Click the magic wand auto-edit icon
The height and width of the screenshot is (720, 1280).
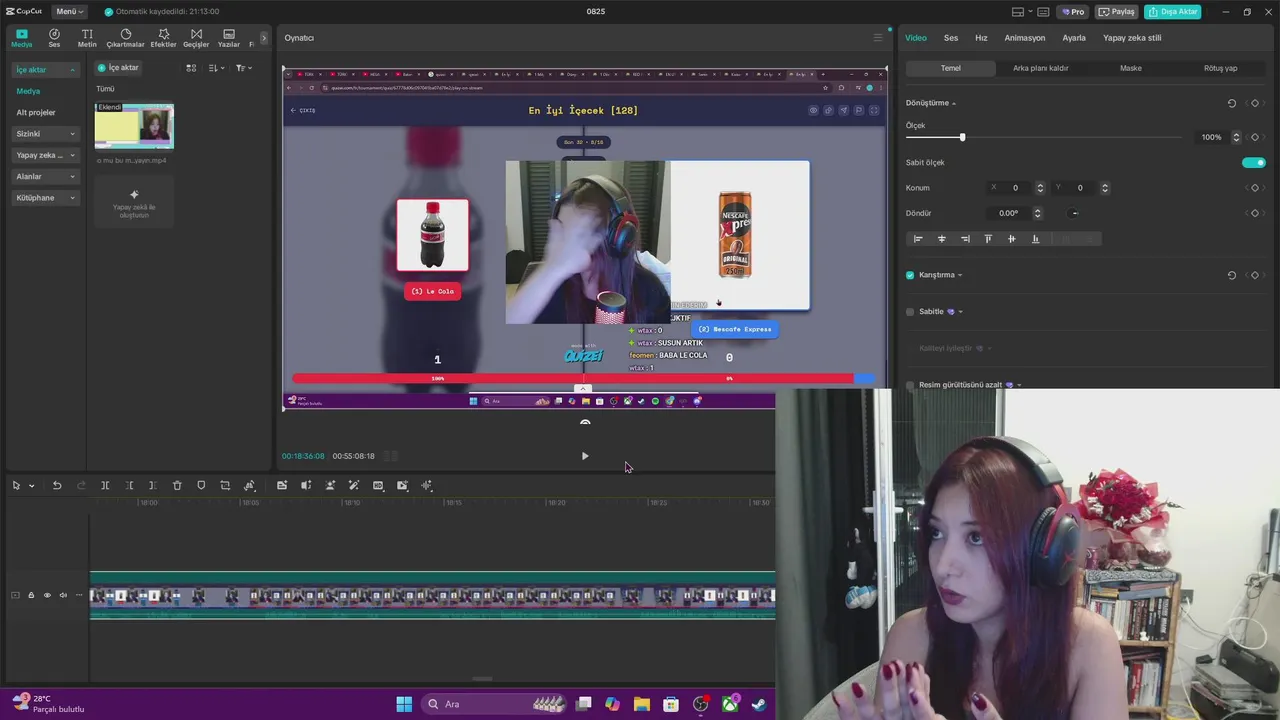point(354,485)
